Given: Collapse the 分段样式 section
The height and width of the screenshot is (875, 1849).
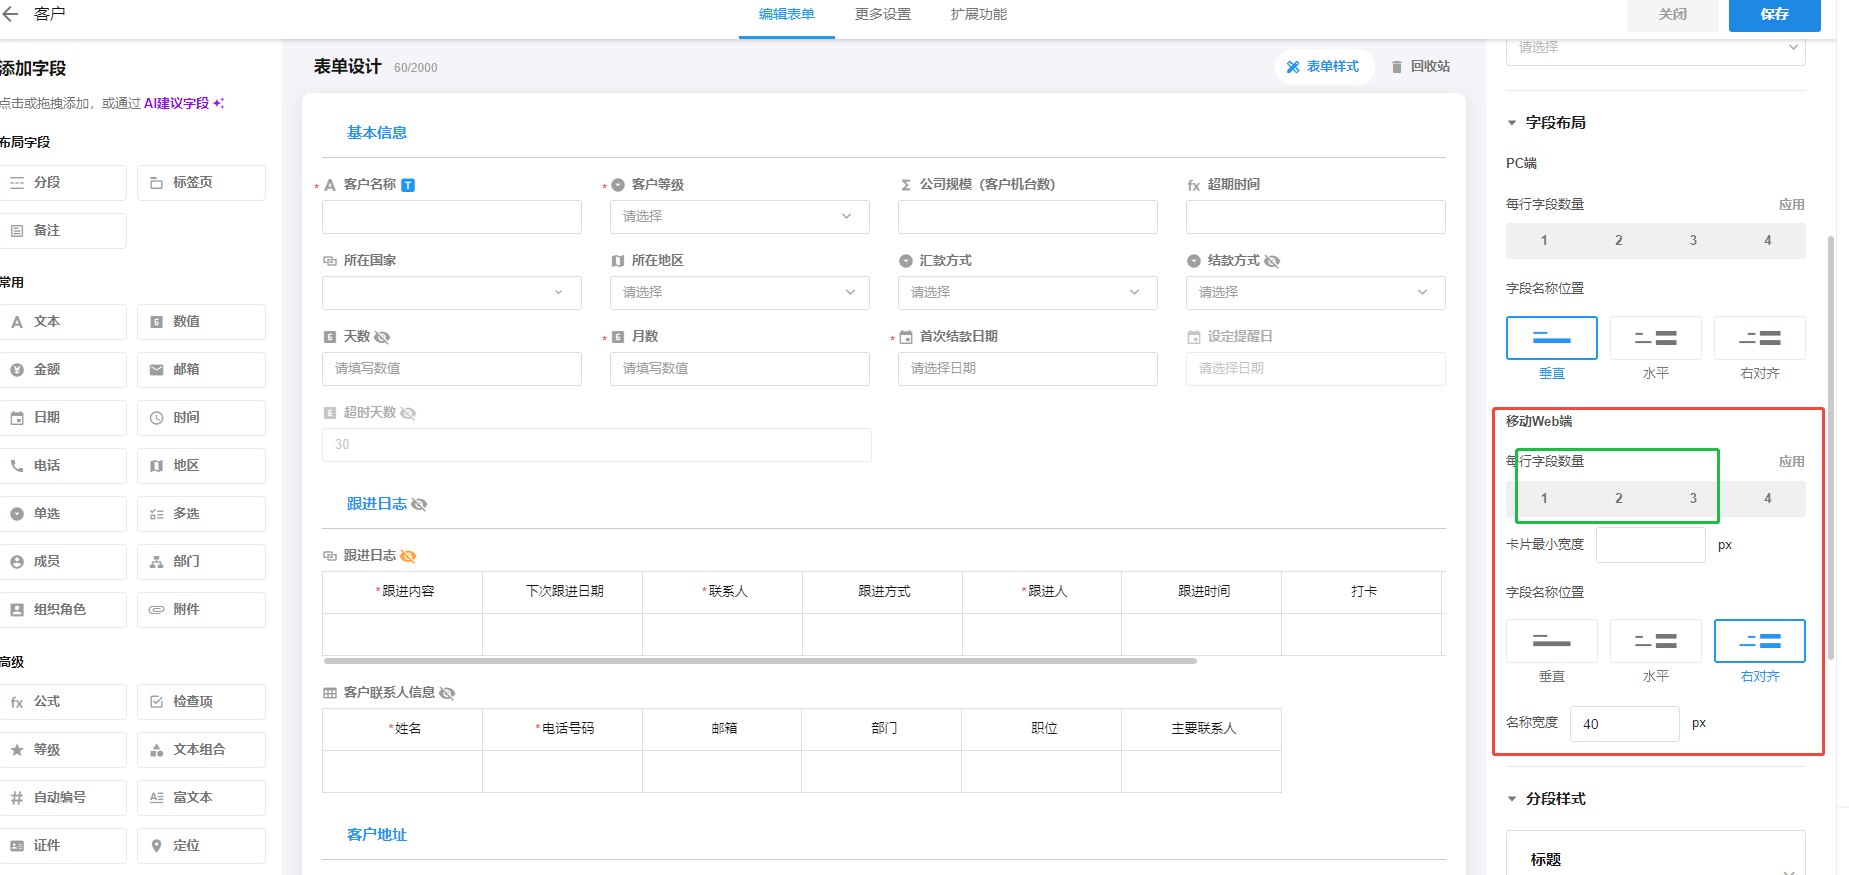Looking at the screenshot, I should click(x=1512, y=799).
